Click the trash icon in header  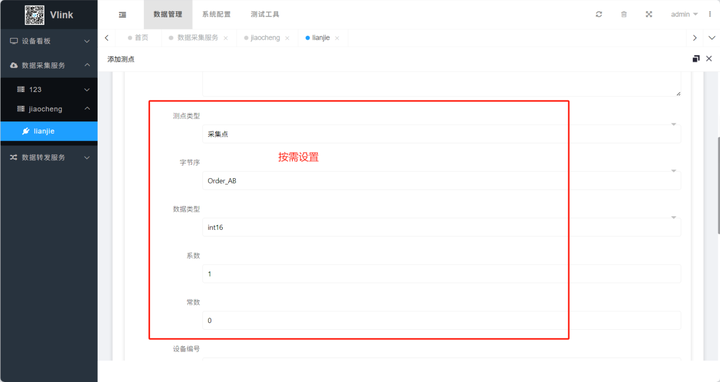click(x=624, y=14)
